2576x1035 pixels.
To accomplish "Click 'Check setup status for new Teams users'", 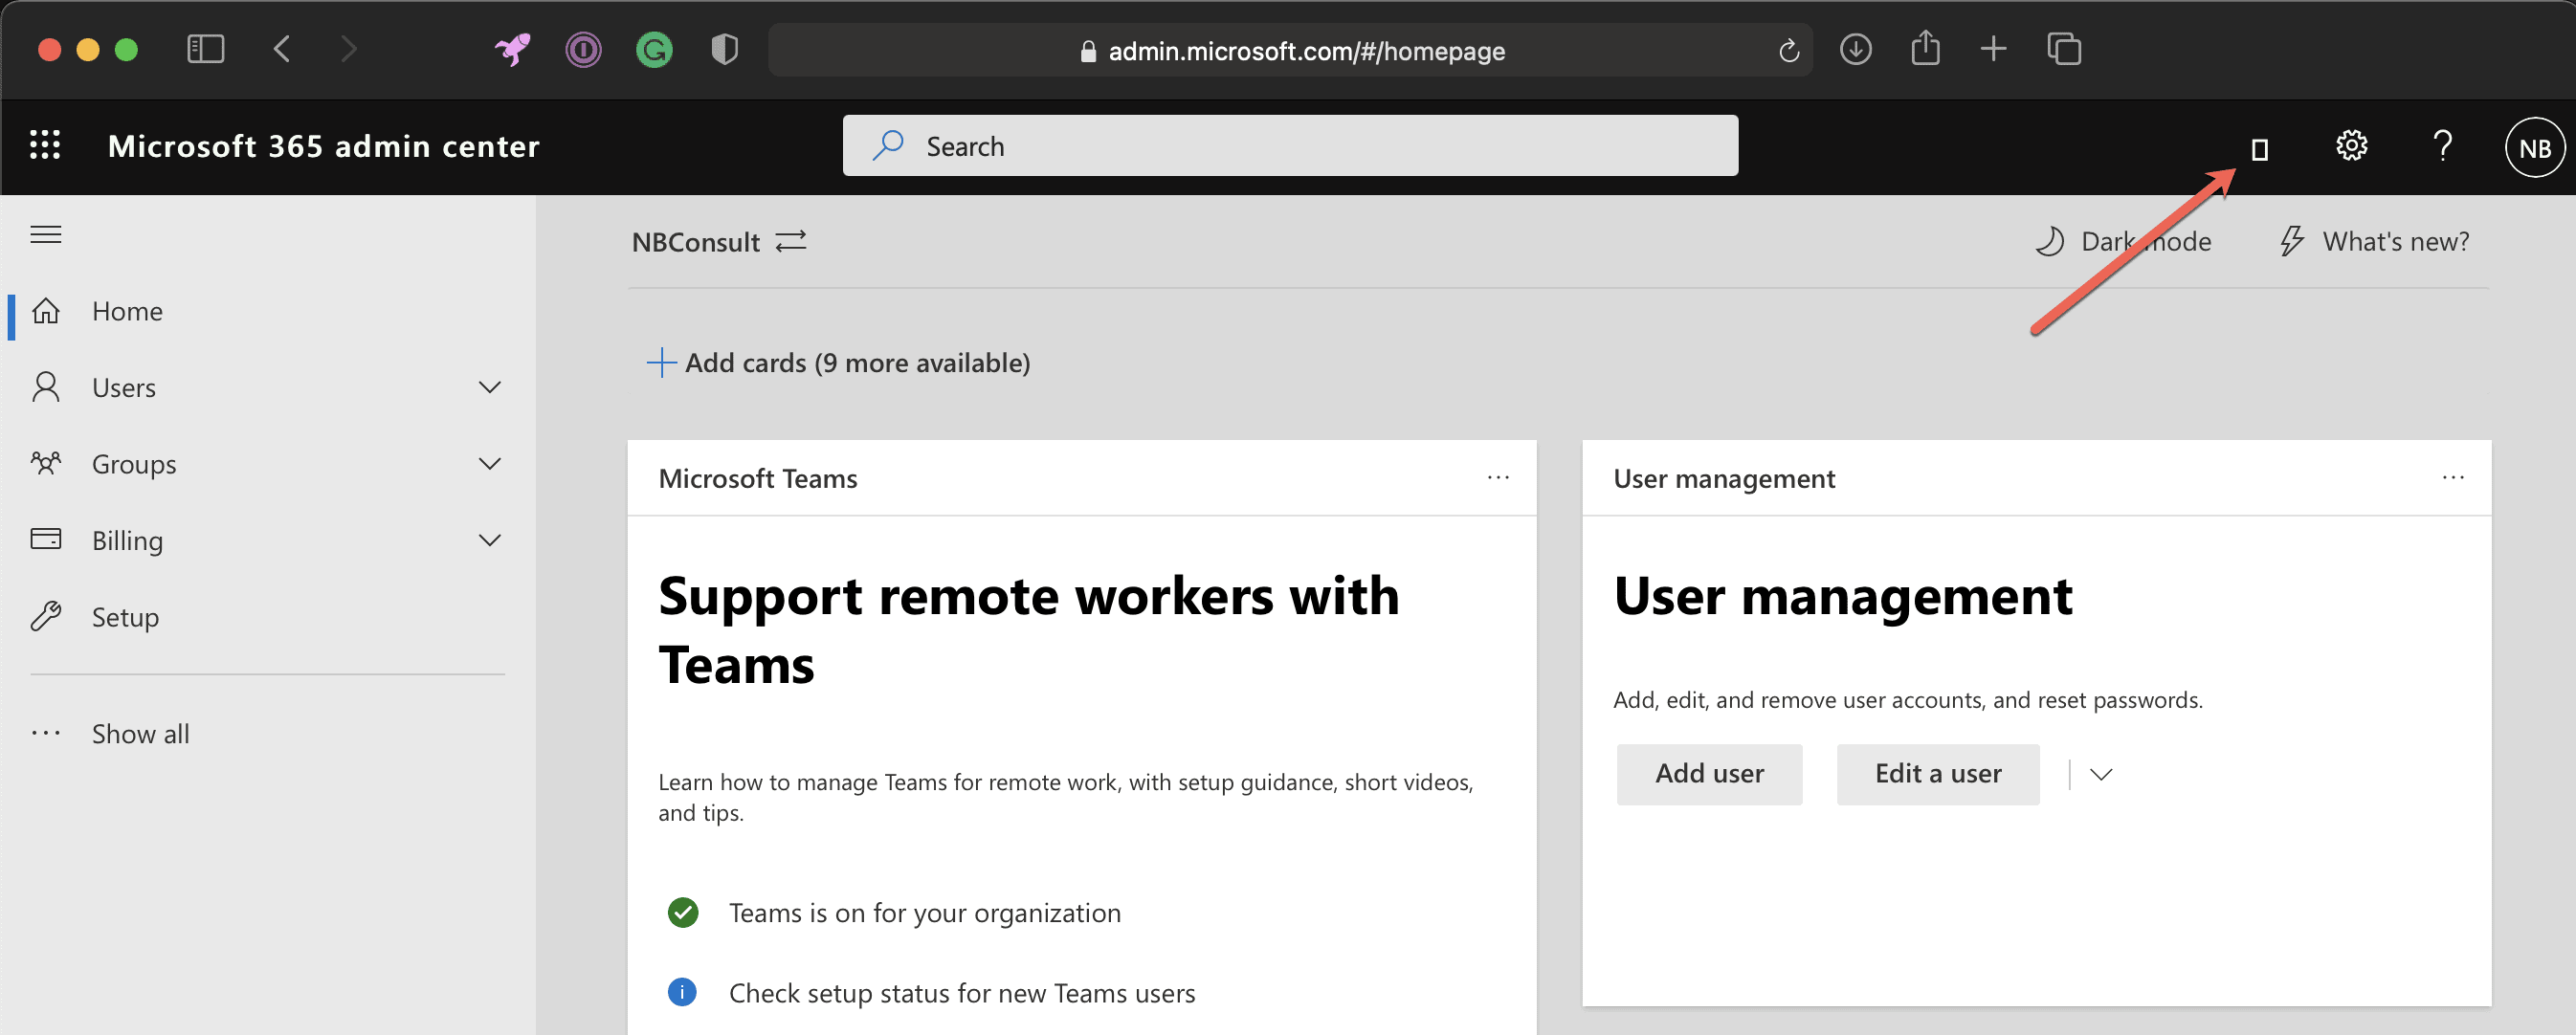I will pyautogui.click(x=962, y=993).
